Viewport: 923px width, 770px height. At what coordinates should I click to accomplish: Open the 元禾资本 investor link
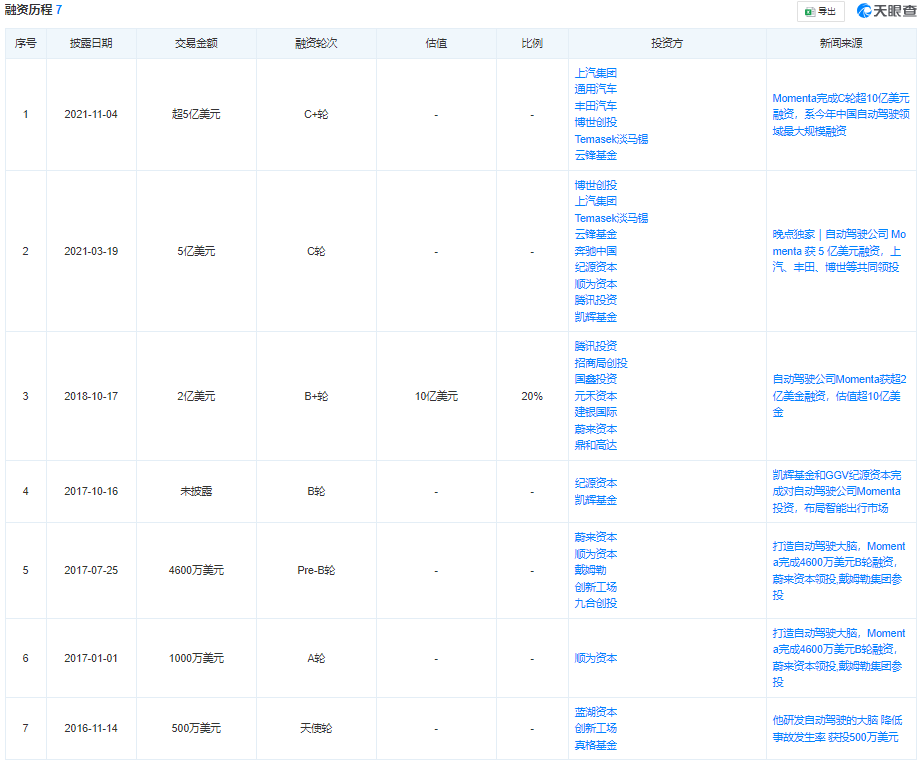click(596, 396)
